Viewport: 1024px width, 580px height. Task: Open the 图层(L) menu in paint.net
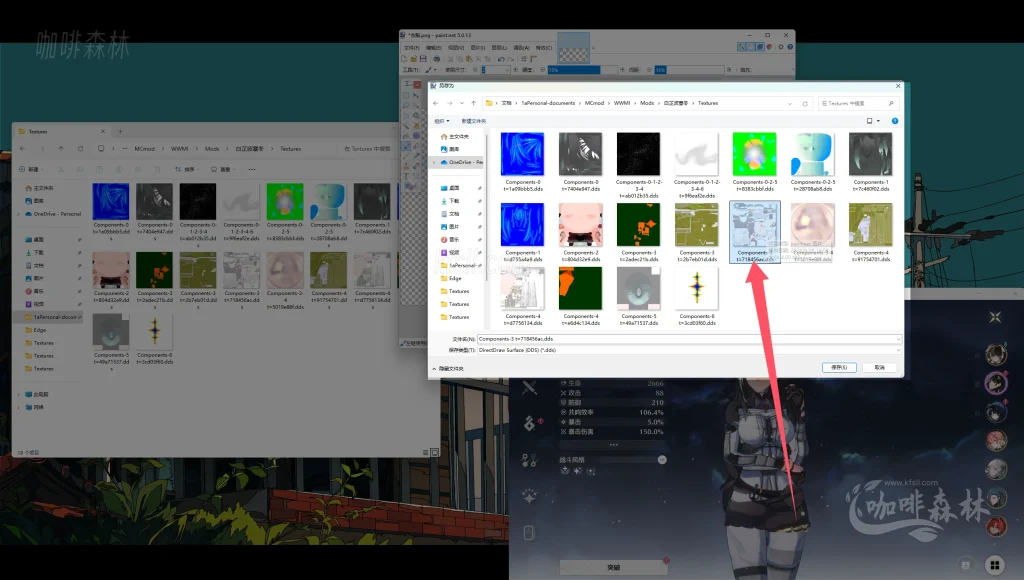[x=499, y=48]
